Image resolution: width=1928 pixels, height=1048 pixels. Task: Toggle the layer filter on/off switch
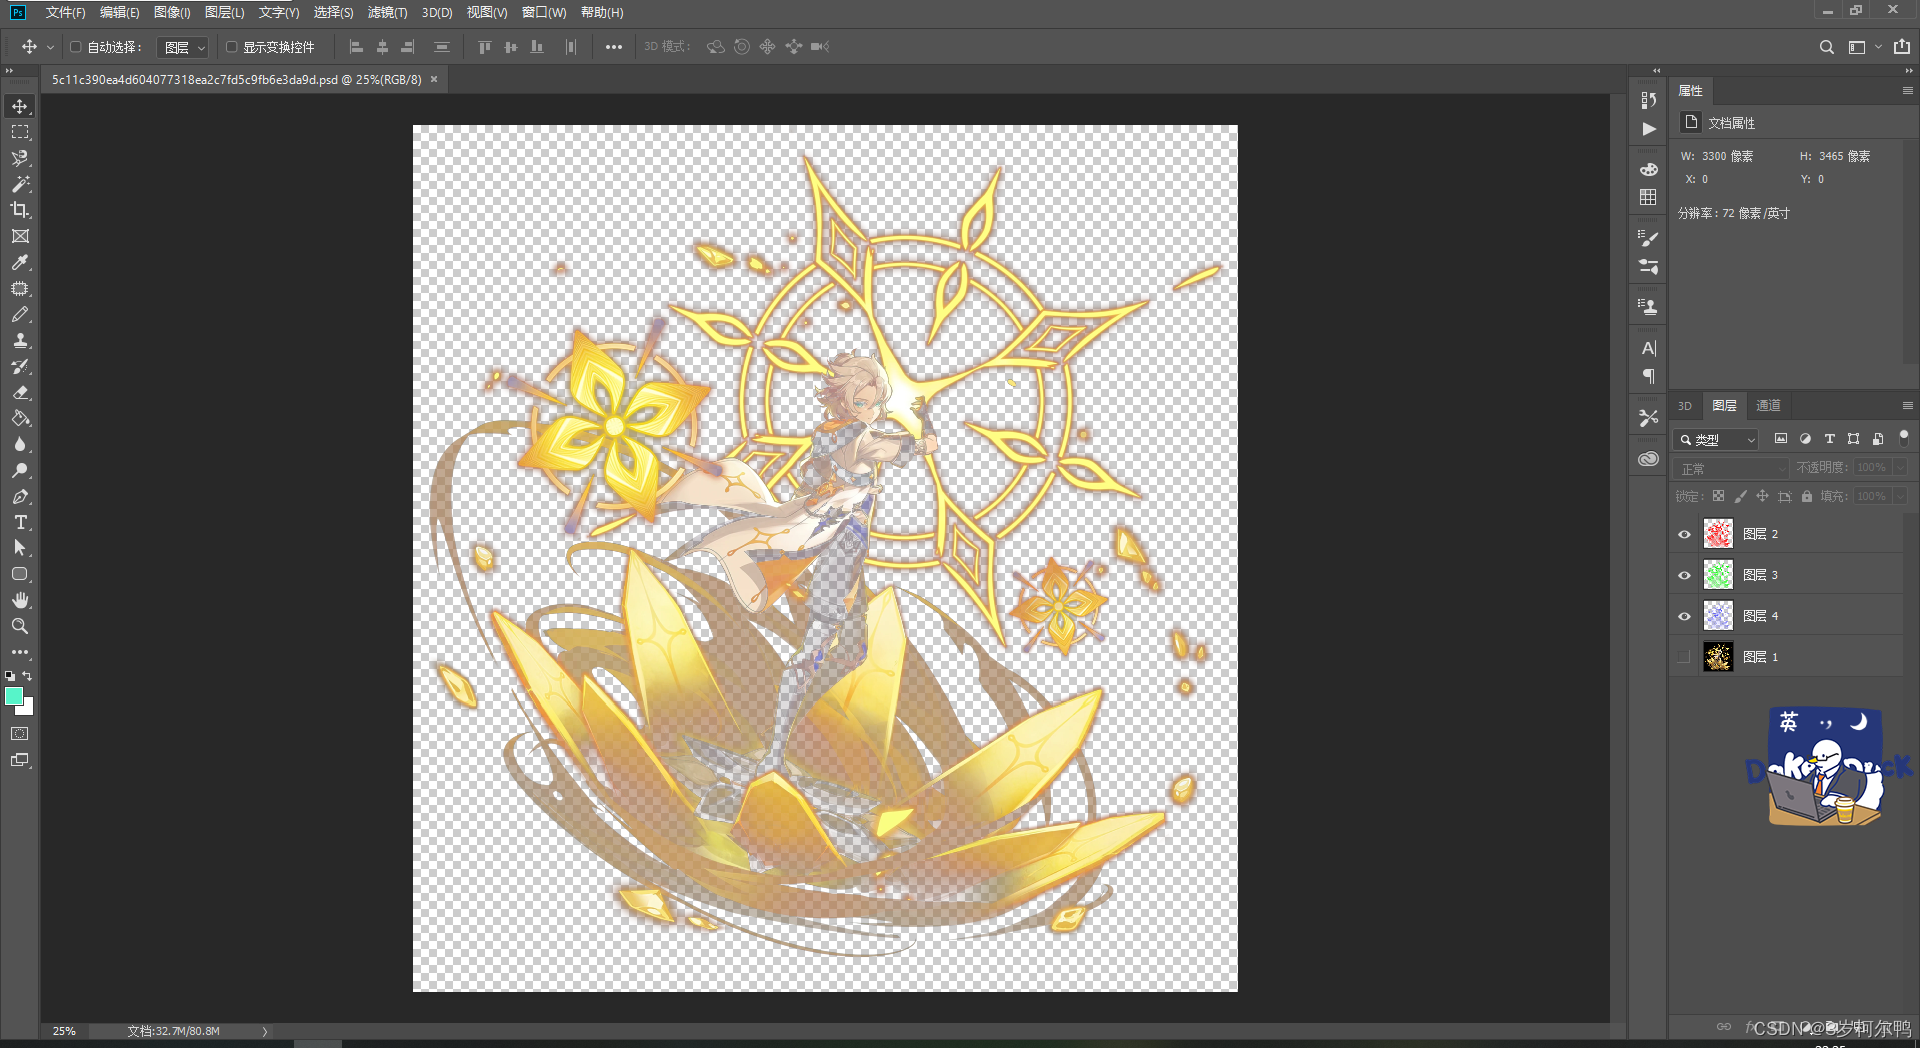(x=1903, y=437)
